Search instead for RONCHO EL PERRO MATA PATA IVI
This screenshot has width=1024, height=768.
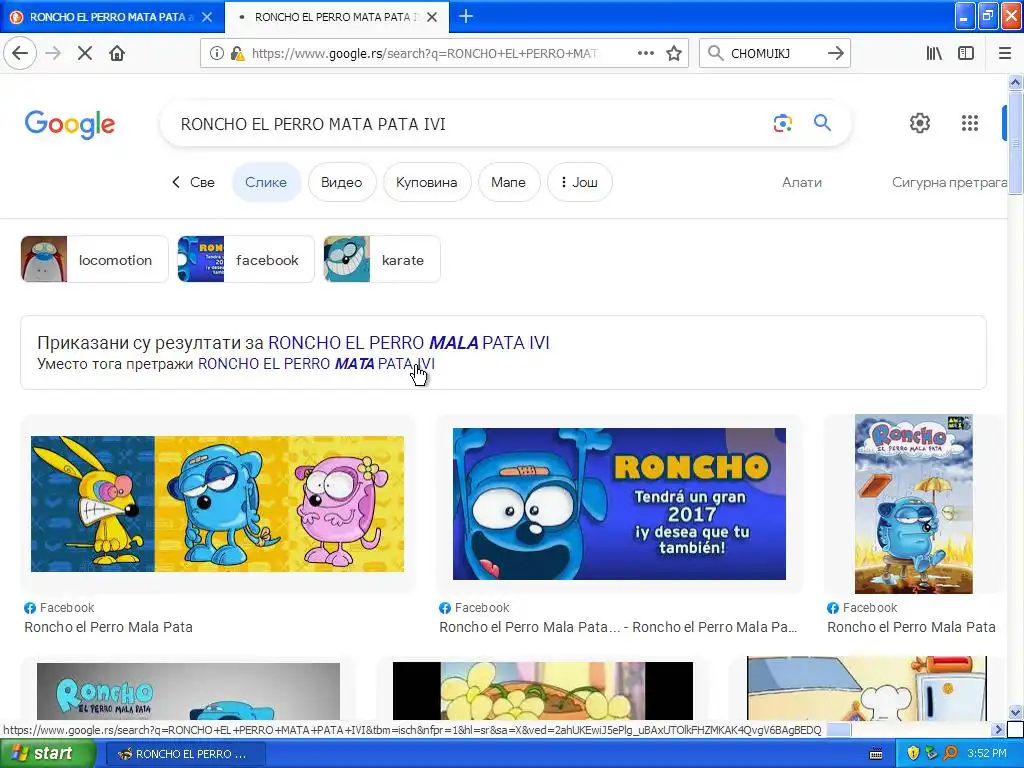pos(316,364)
